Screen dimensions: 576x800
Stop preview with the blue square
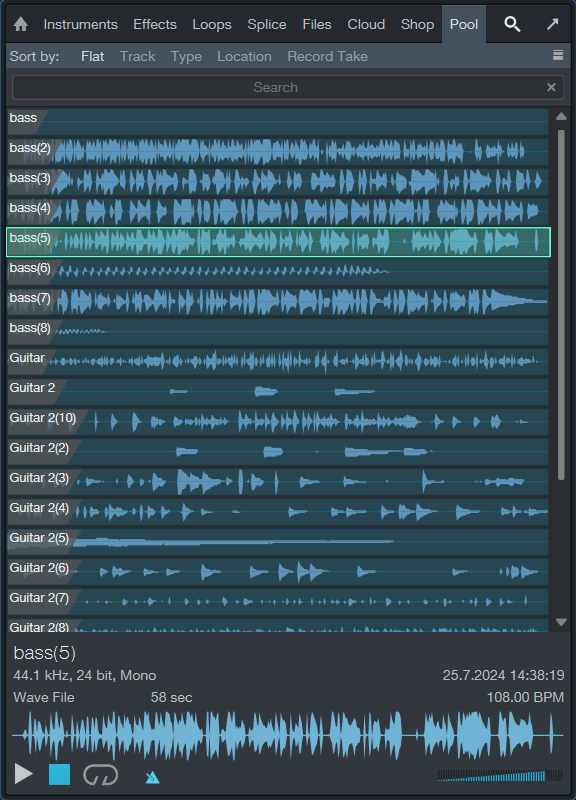(x=59, y=774)
